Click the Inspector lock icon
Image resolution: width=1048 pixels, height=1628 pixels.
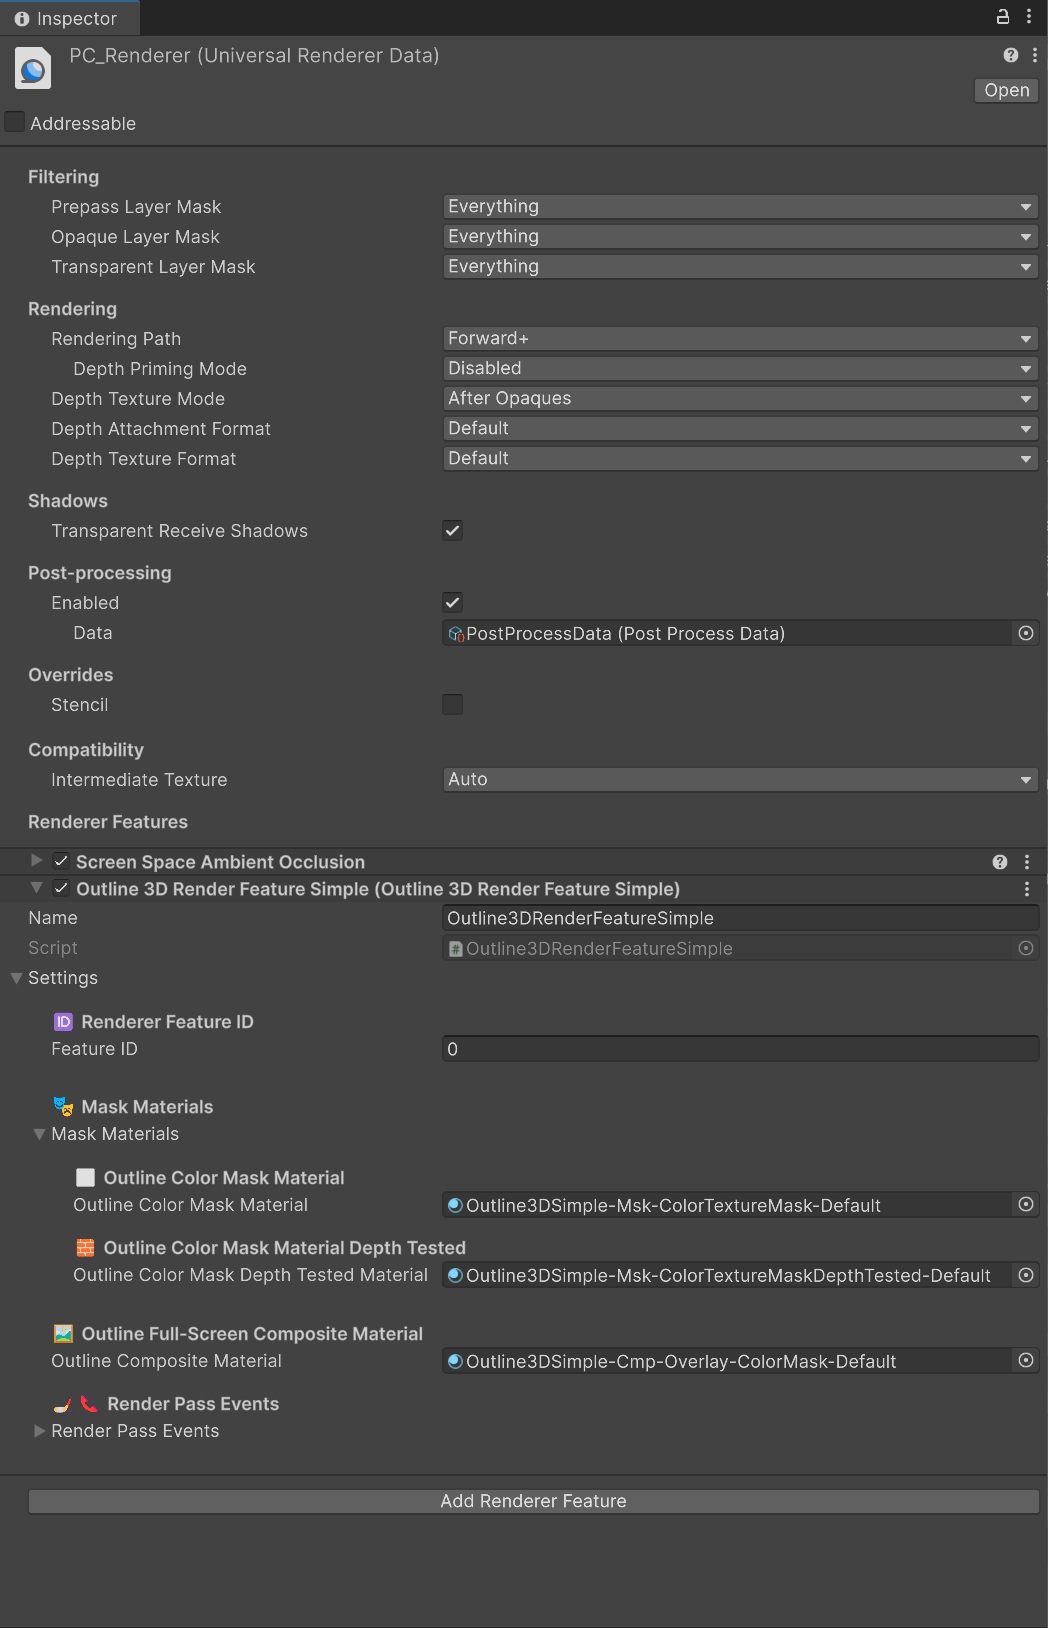(1002, 16)
